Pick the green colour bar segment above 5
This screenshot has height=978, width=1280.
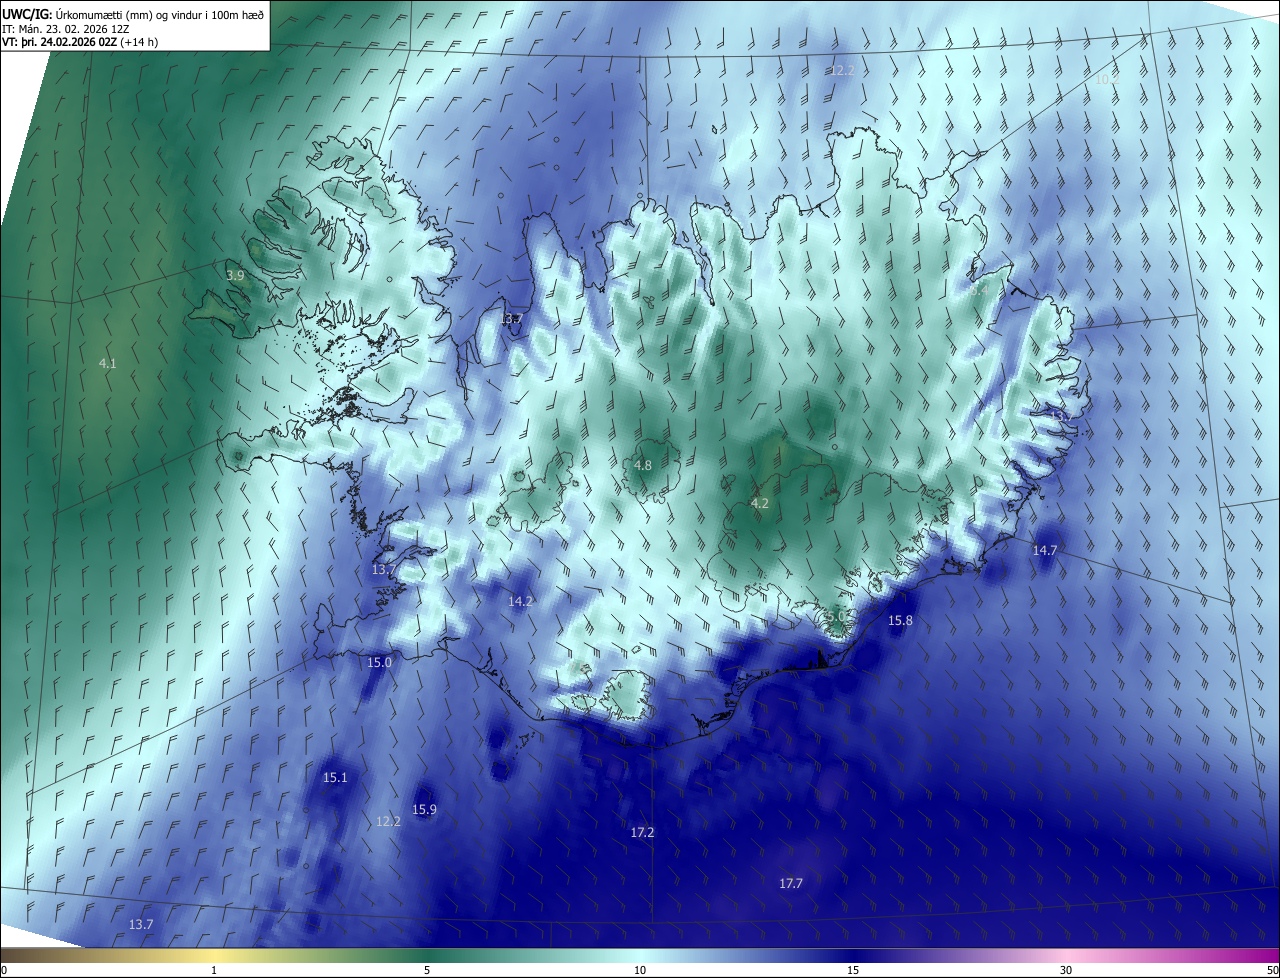(427, 955)
